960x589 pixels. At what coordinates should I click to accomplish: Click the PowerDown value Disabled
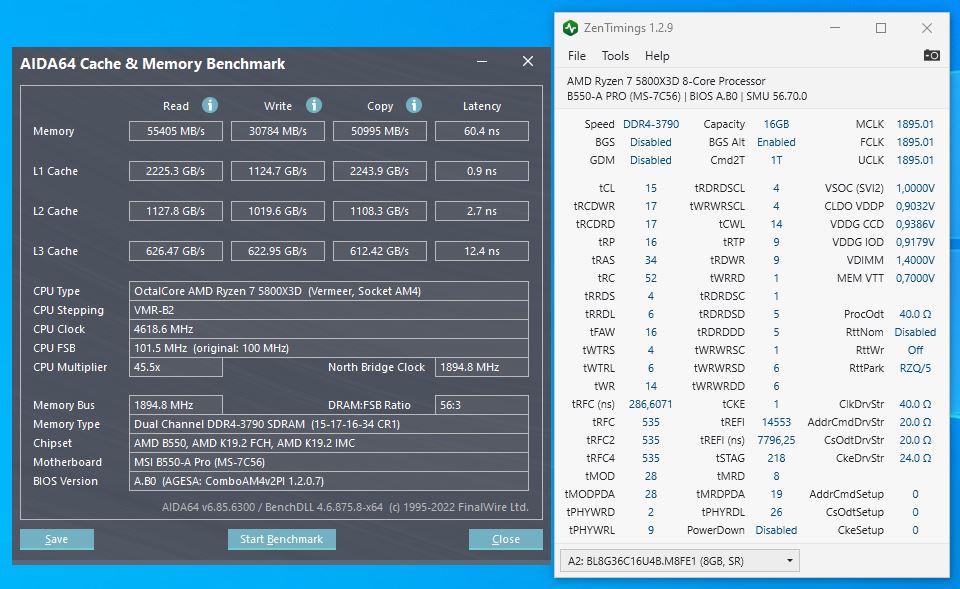pyautogui.click(x=776, y=530)
